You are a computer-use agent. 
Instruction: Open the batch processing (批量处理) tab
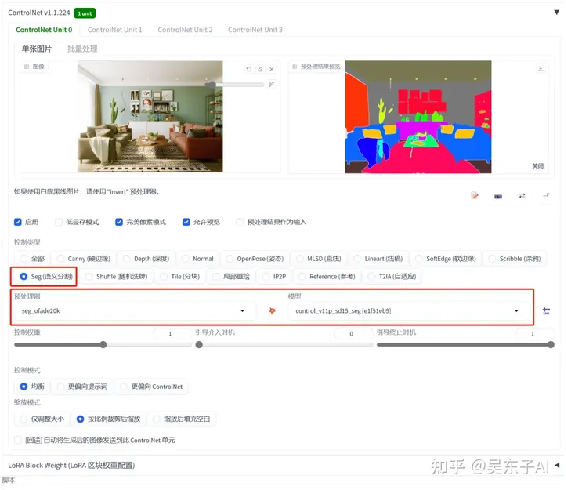[x=82, y=49]
